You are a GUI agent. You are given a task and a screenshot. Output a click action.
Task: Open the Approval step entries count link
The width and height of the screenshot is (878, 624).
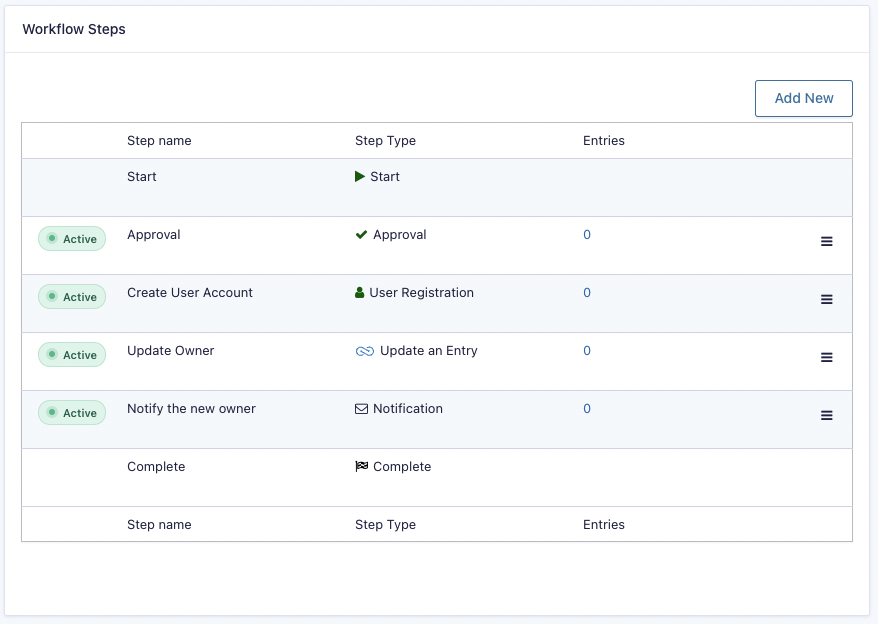(x=587, y=235)
